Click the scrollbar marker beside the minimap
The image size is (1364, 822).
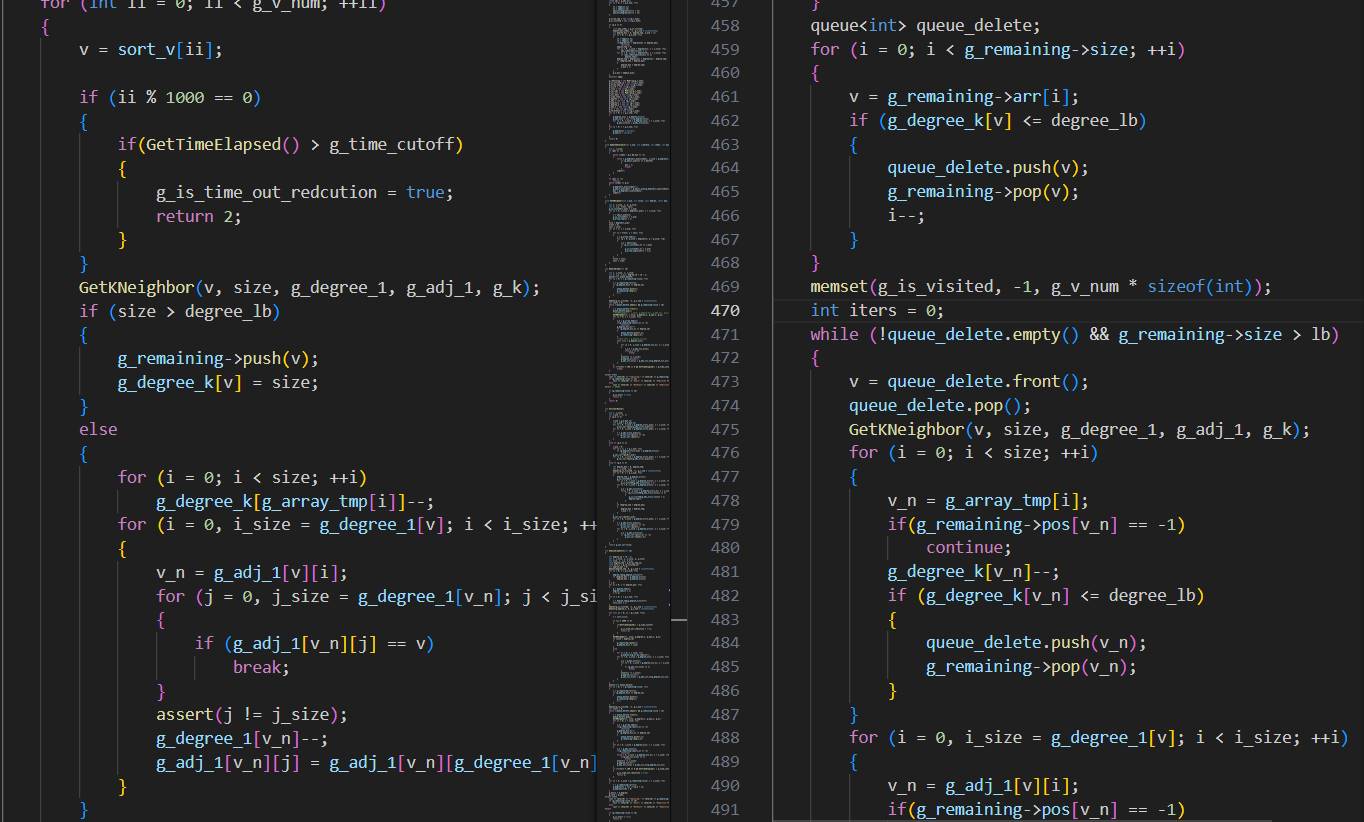click(x=679, y=620)
